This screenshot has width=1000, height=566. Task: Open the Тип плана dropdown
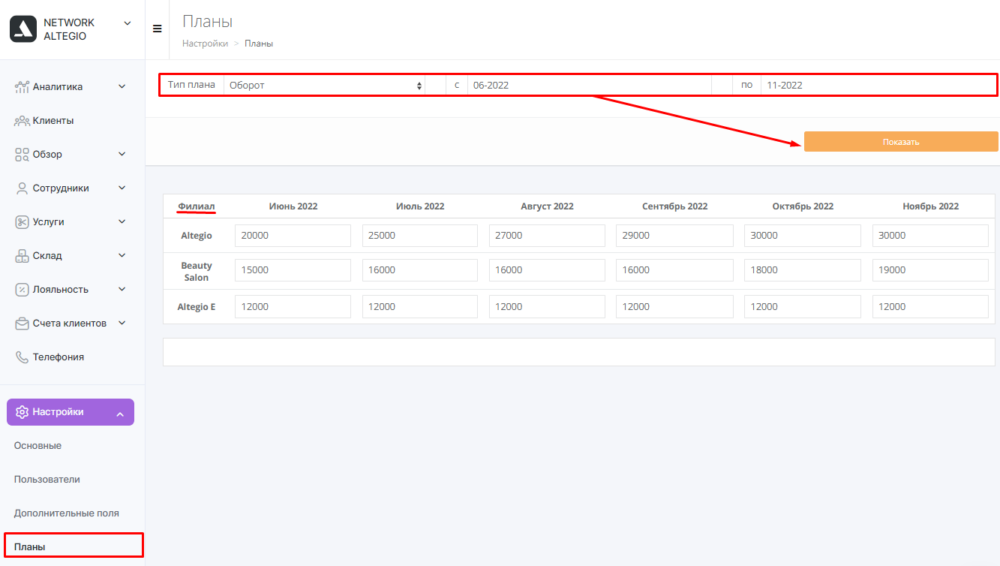(325, 86)
